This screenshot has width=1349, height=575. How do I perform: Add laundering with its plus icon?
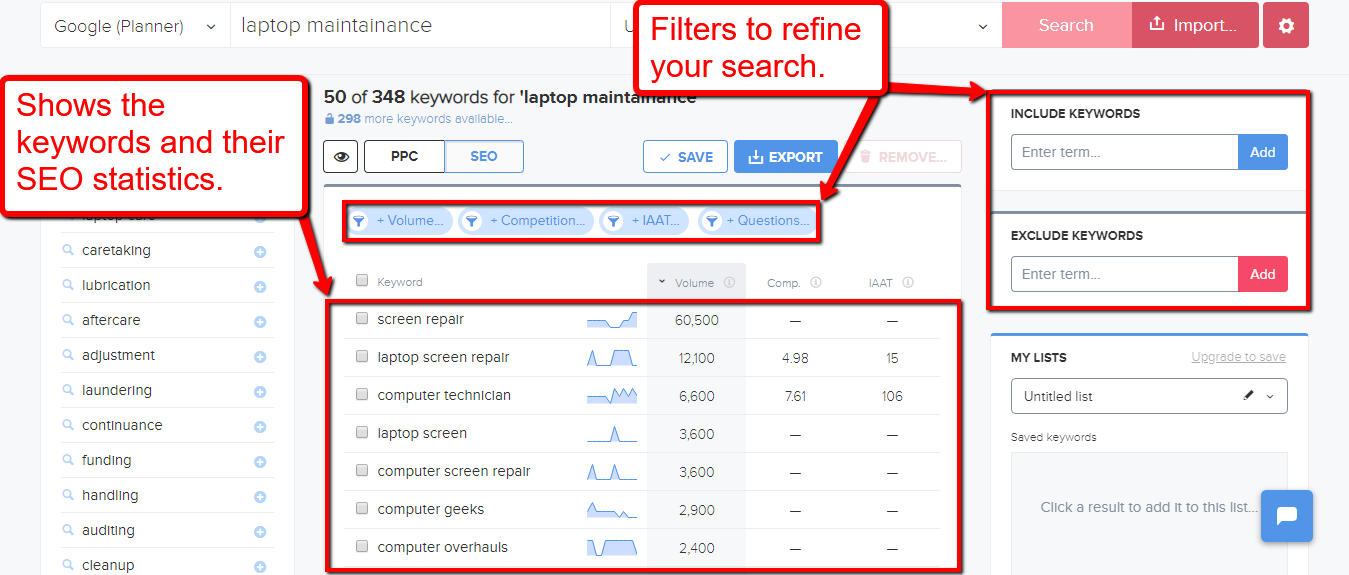260,392
